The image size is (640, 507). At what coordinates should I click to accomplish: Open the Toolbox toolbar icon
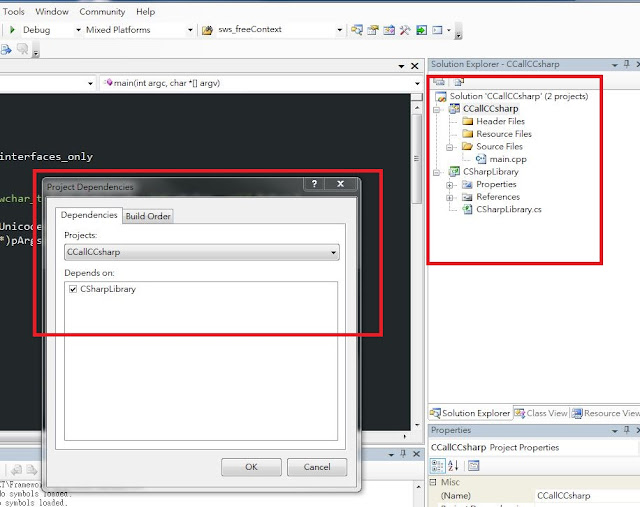[405, 30]
